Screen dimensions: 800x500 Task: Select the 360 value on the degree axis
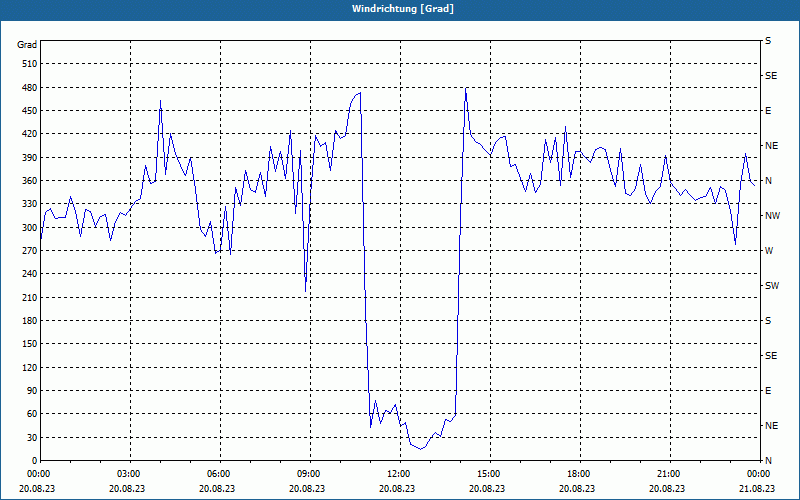pos(30,181)
